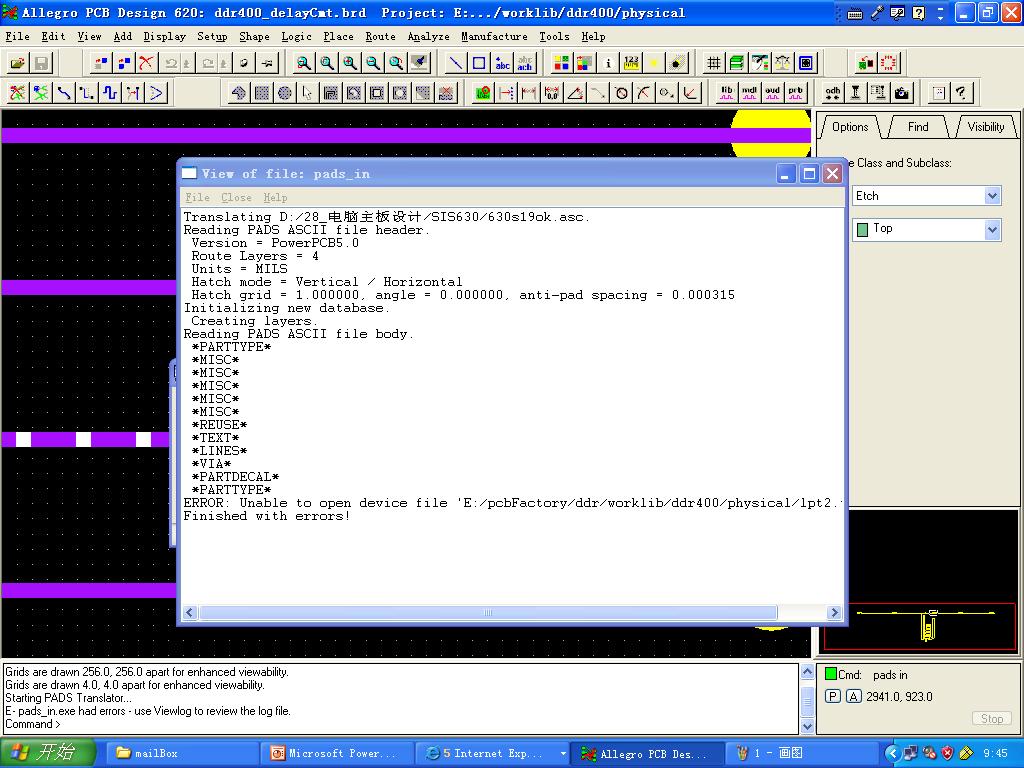The width and height of the screenshot is (1024, 768).
Task: Open the Start button on taskbar
Action: coord(48,753)
